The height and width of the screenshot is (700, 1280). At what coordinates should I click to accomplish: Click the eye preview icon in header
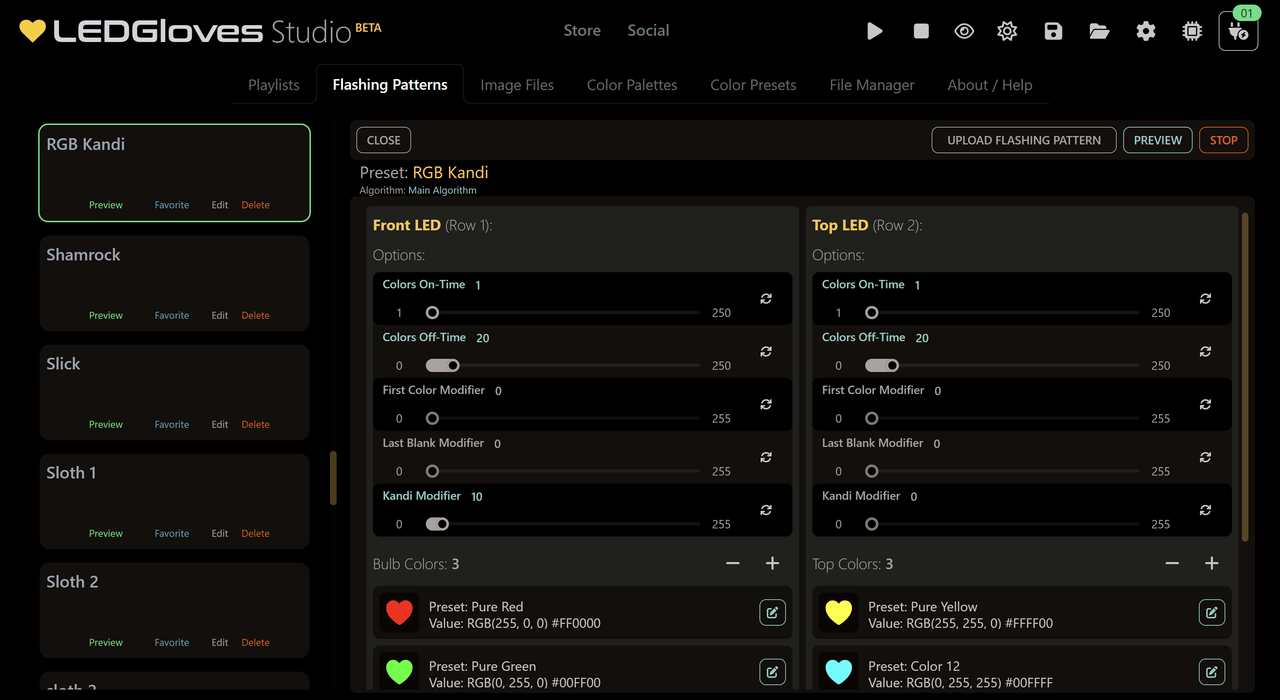964,31
